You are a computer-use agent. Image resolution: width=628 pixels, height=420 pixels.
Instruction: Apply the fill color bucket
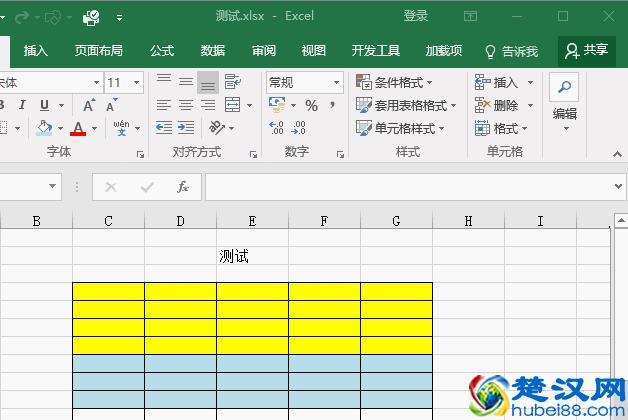[44, 128]
